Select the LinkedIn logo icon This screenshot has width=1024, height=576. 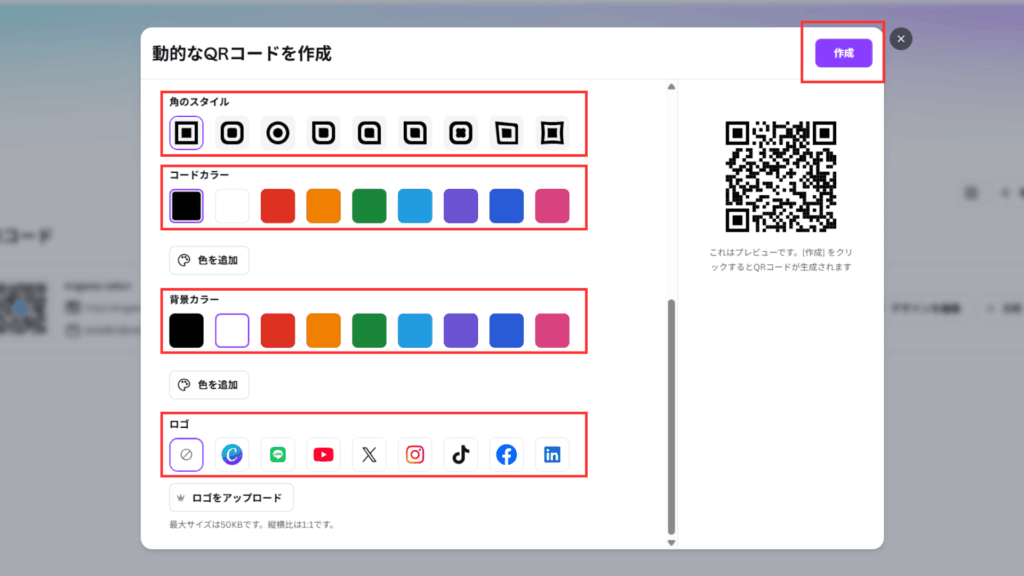pos(552,455)
